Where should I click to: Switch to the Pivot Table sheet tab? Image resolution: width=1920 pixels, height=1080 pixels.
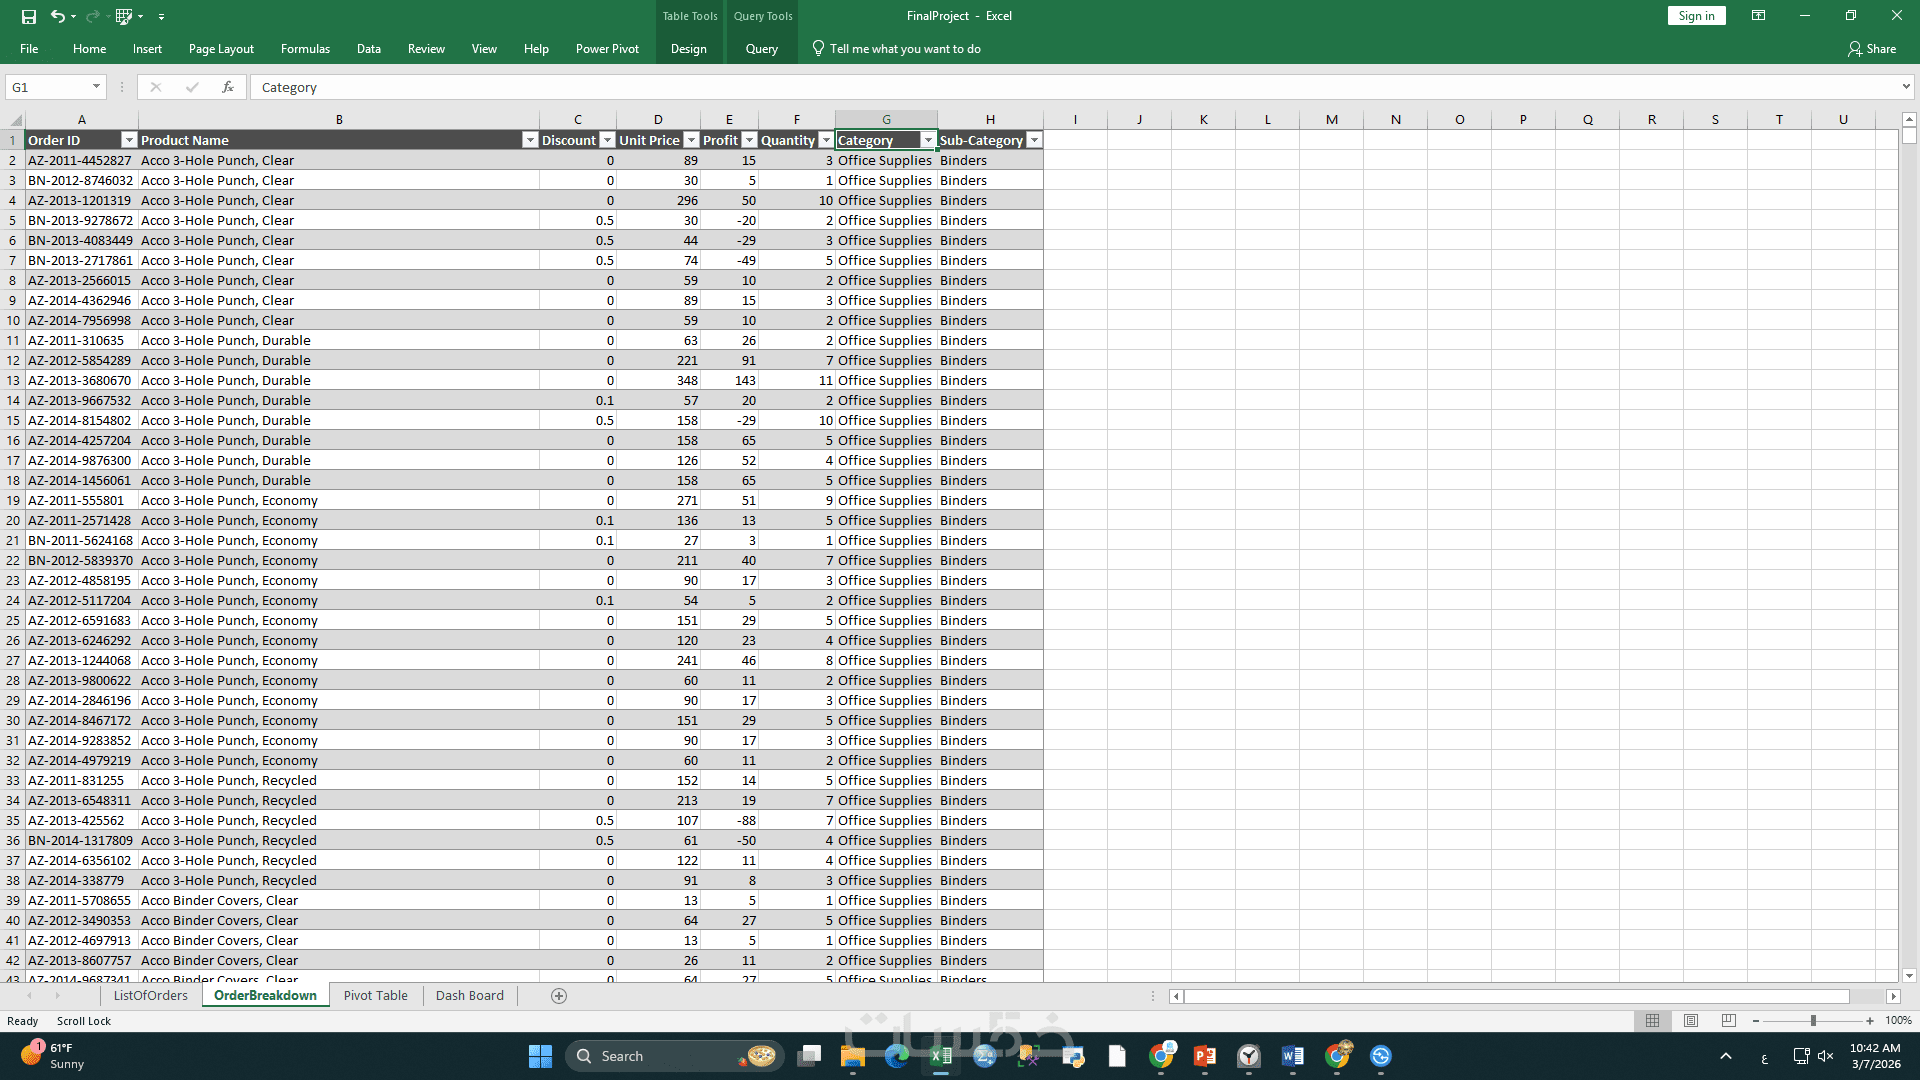[375, 996]
